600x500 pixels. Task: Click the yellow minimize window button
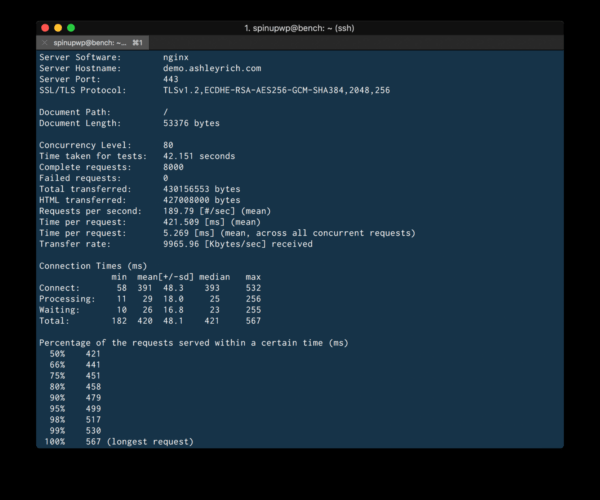(58, 27)
